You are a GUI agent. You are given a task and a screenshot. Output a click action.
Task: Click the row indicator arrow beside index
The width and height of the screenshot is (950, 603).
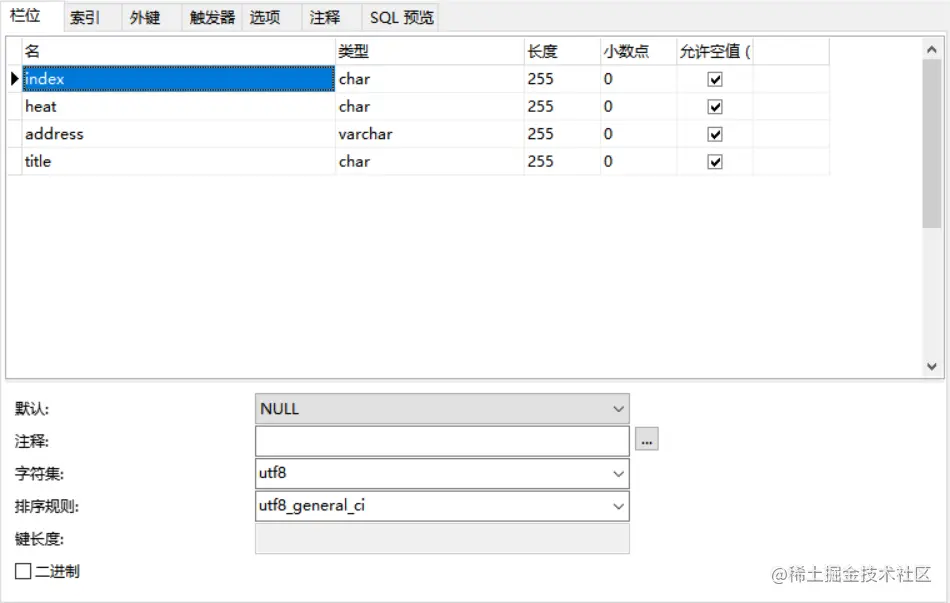point(15,79)
